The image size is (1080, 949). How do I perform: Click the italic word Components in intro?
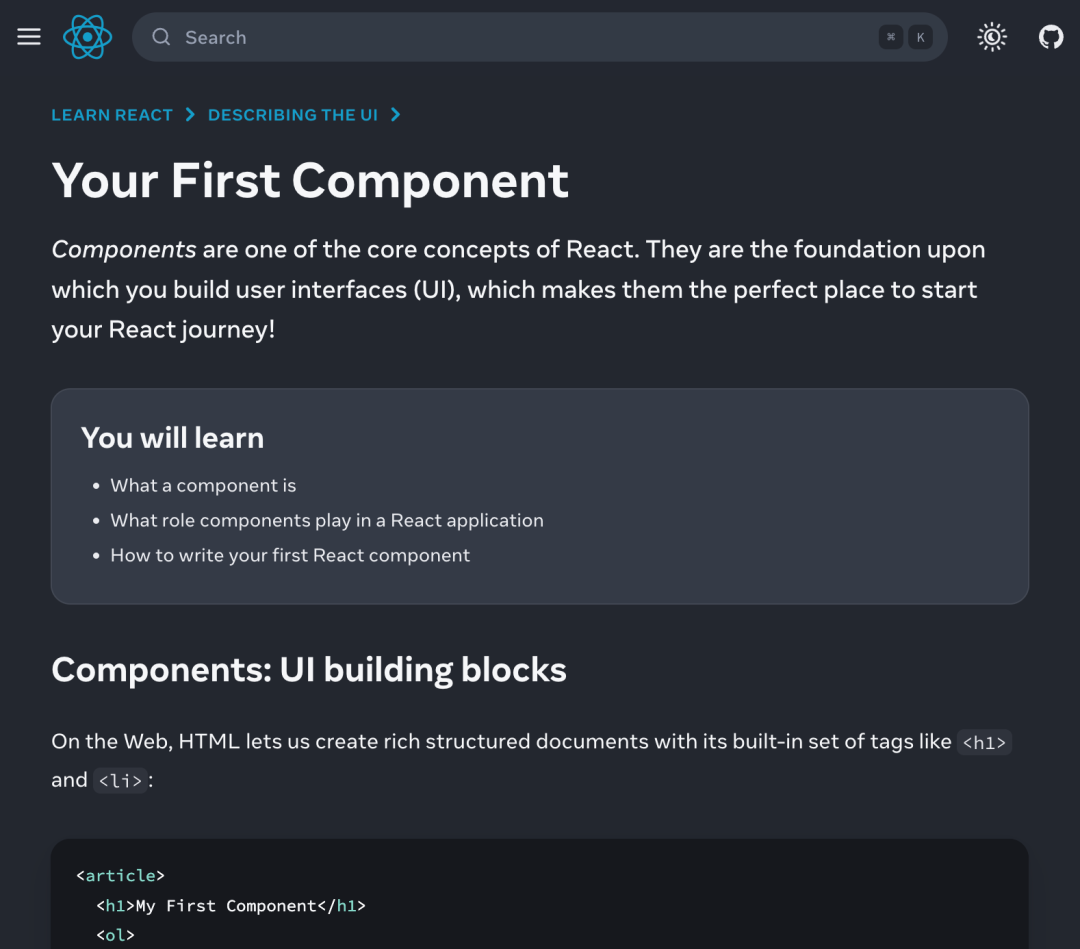(x=124, y=249)
